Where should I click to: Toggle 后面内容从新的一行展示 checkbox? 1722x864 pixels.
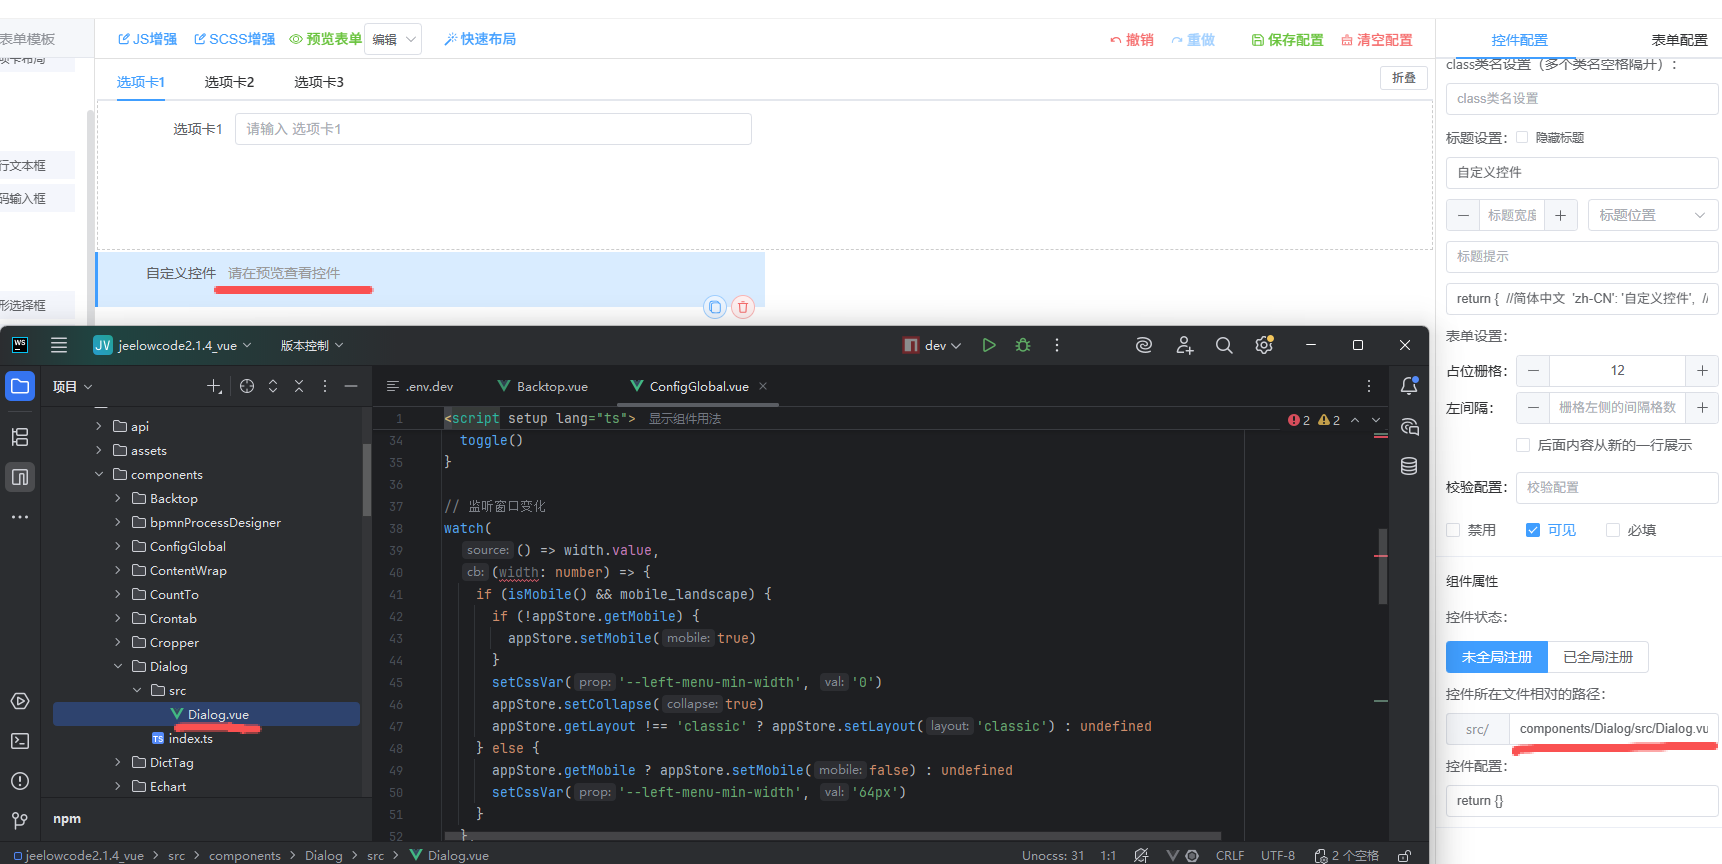click(1523, 445)
